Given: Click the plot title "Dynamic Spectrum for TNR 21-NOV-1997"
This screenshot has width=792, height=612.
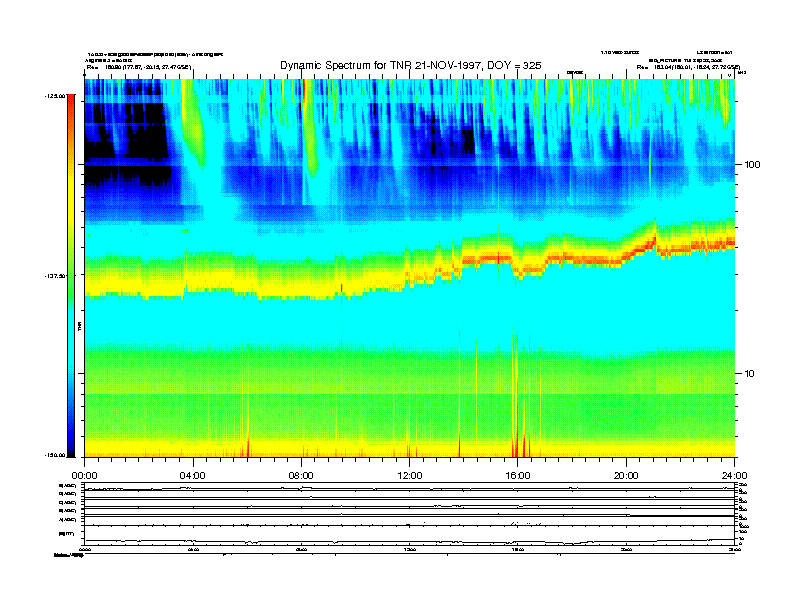Looking at the screenshot, I should click(380, 66).
